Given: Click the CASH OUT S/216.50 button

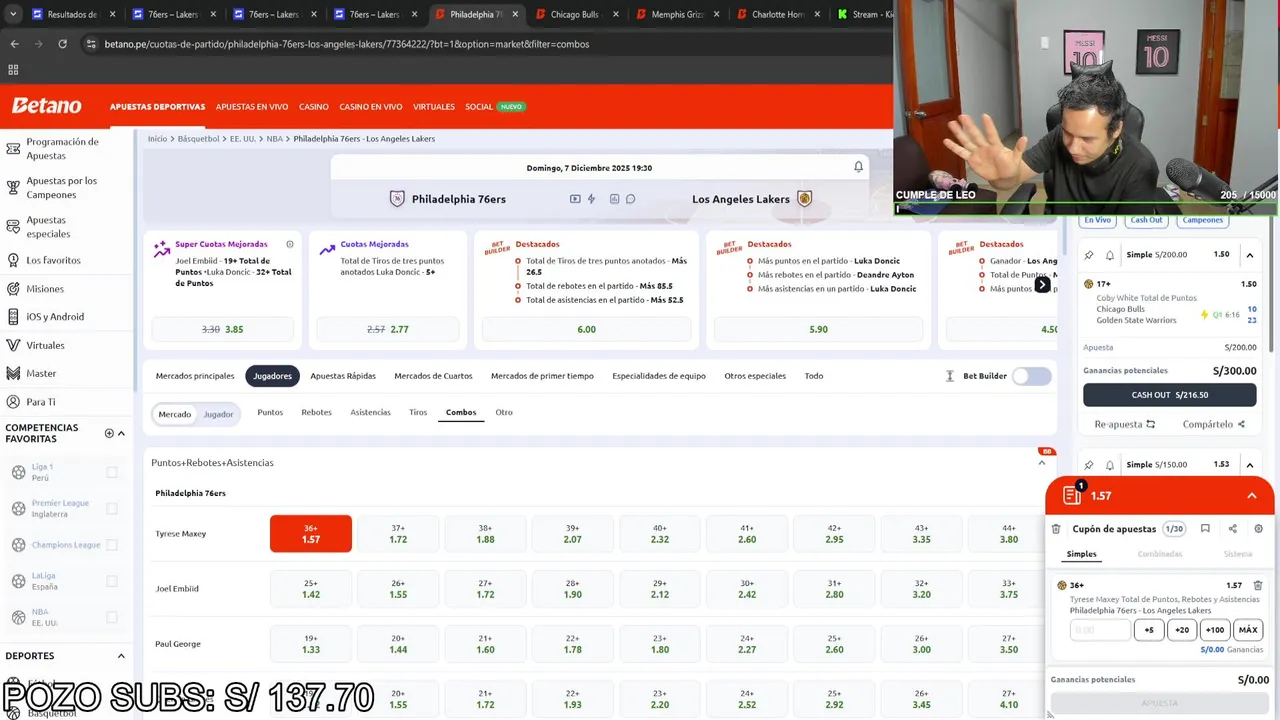Looking at the screenshot, I should click(x=1169, y=395).
